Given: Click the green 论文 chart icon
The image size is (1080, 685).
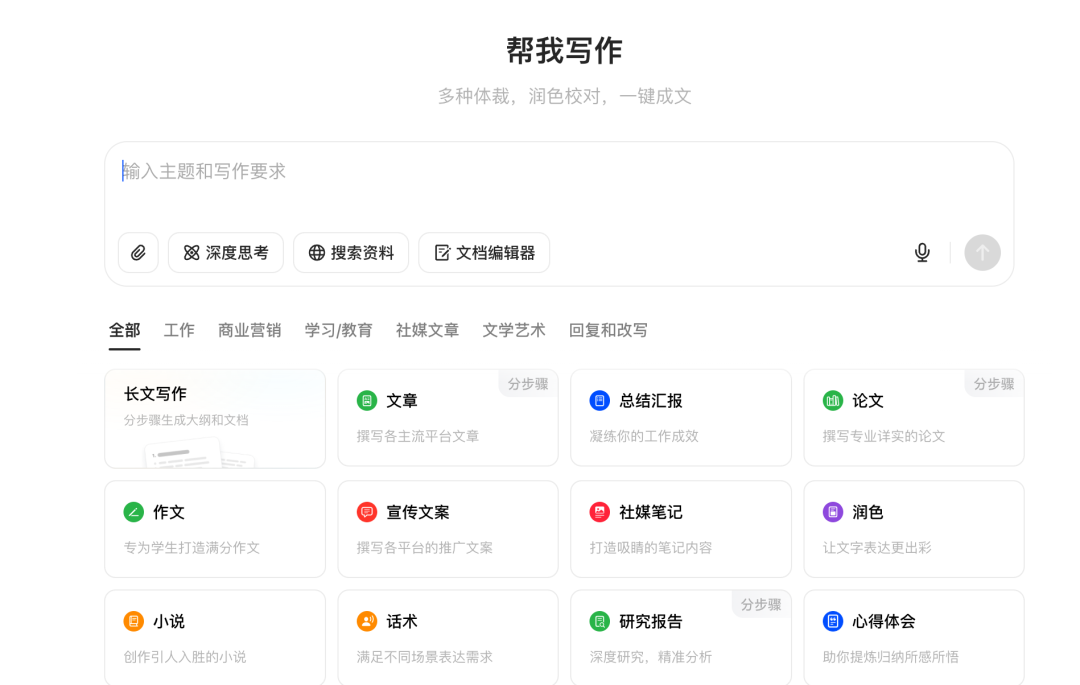Looking at the screenshot, I should pyautogui.click(x=833, y=401).
